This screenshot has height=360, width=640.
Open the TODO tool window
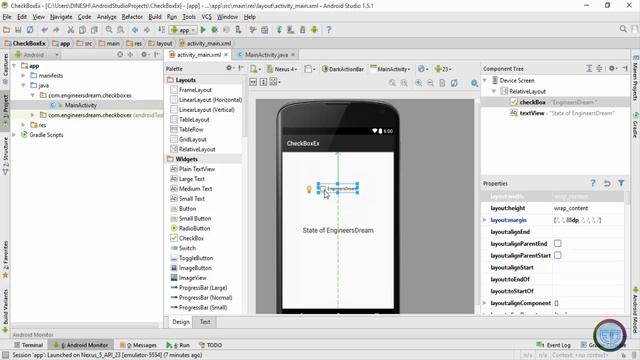click(x=210, y=345)
